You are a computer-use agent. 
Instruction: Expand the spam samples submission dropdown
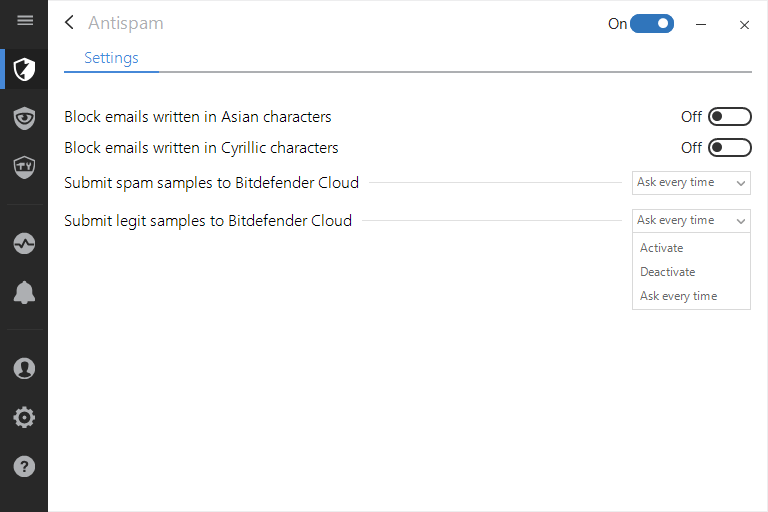click(691, 183)
